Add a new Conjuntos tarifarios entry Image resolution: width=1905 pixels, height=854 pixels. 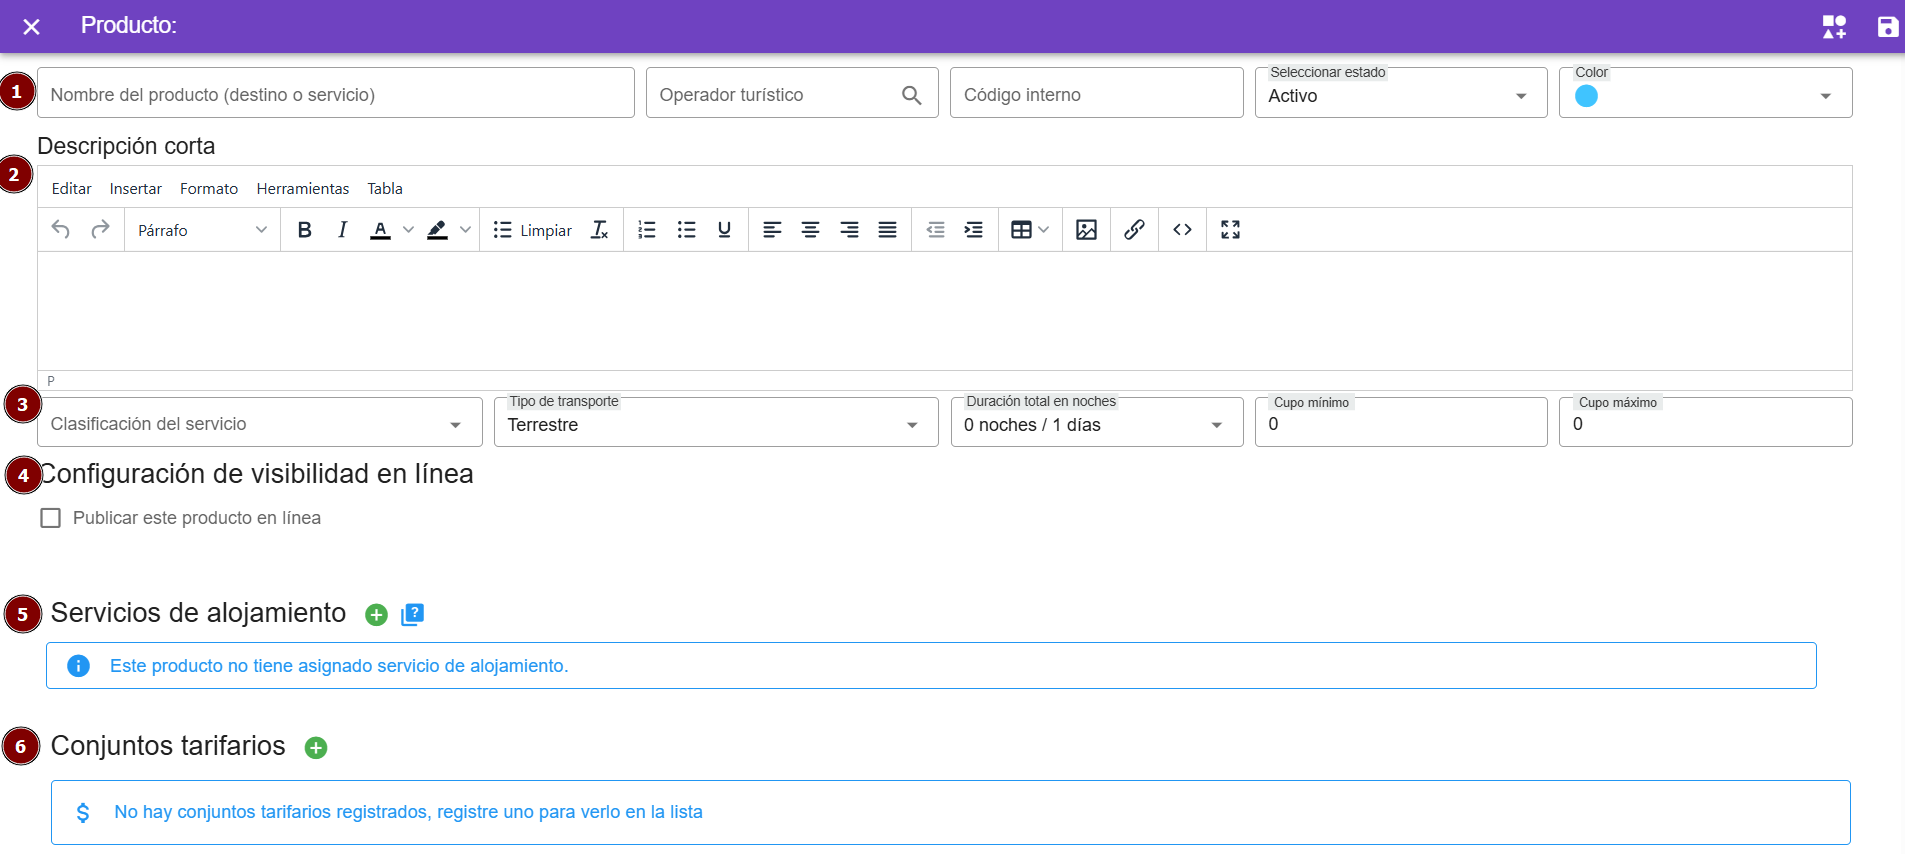click(x=316, y=748)
